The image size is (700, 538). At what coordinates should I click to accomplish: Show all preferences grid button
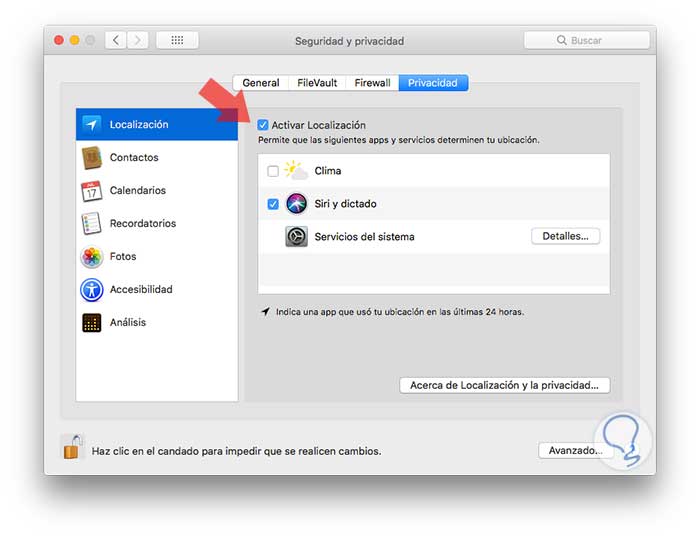(177, 40)
